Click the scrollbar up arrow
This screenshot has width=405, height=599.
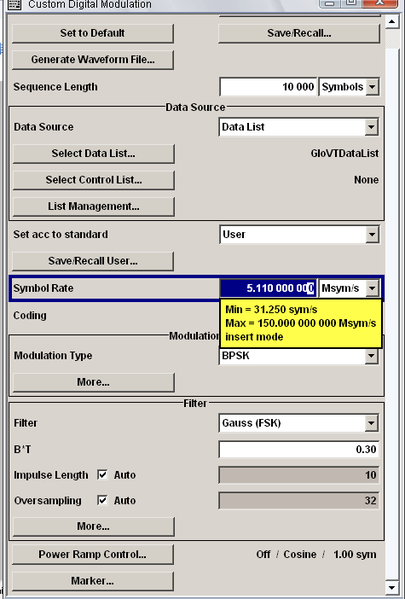click(392, 21)
